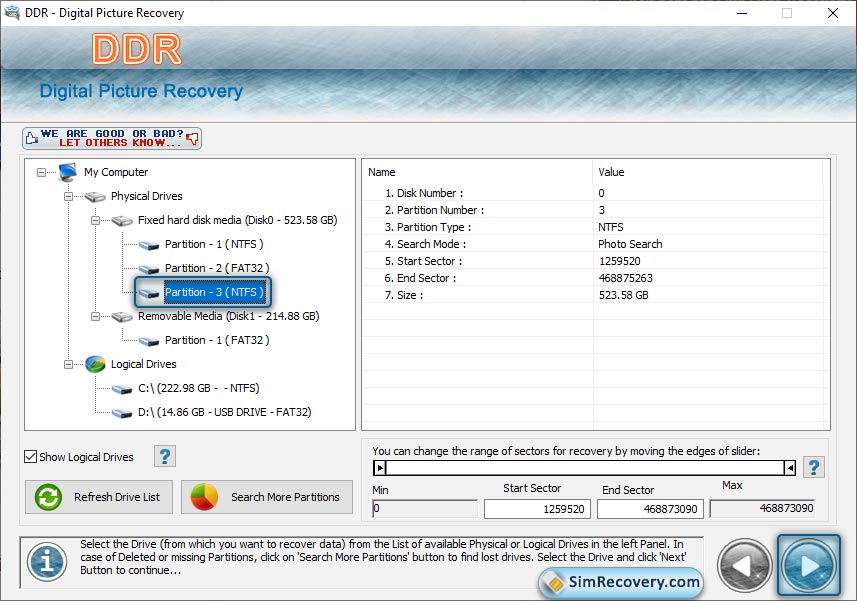Click the middle of the sector range slider
This screenshot has width=857, height=601.
click(x=585, y=468)
